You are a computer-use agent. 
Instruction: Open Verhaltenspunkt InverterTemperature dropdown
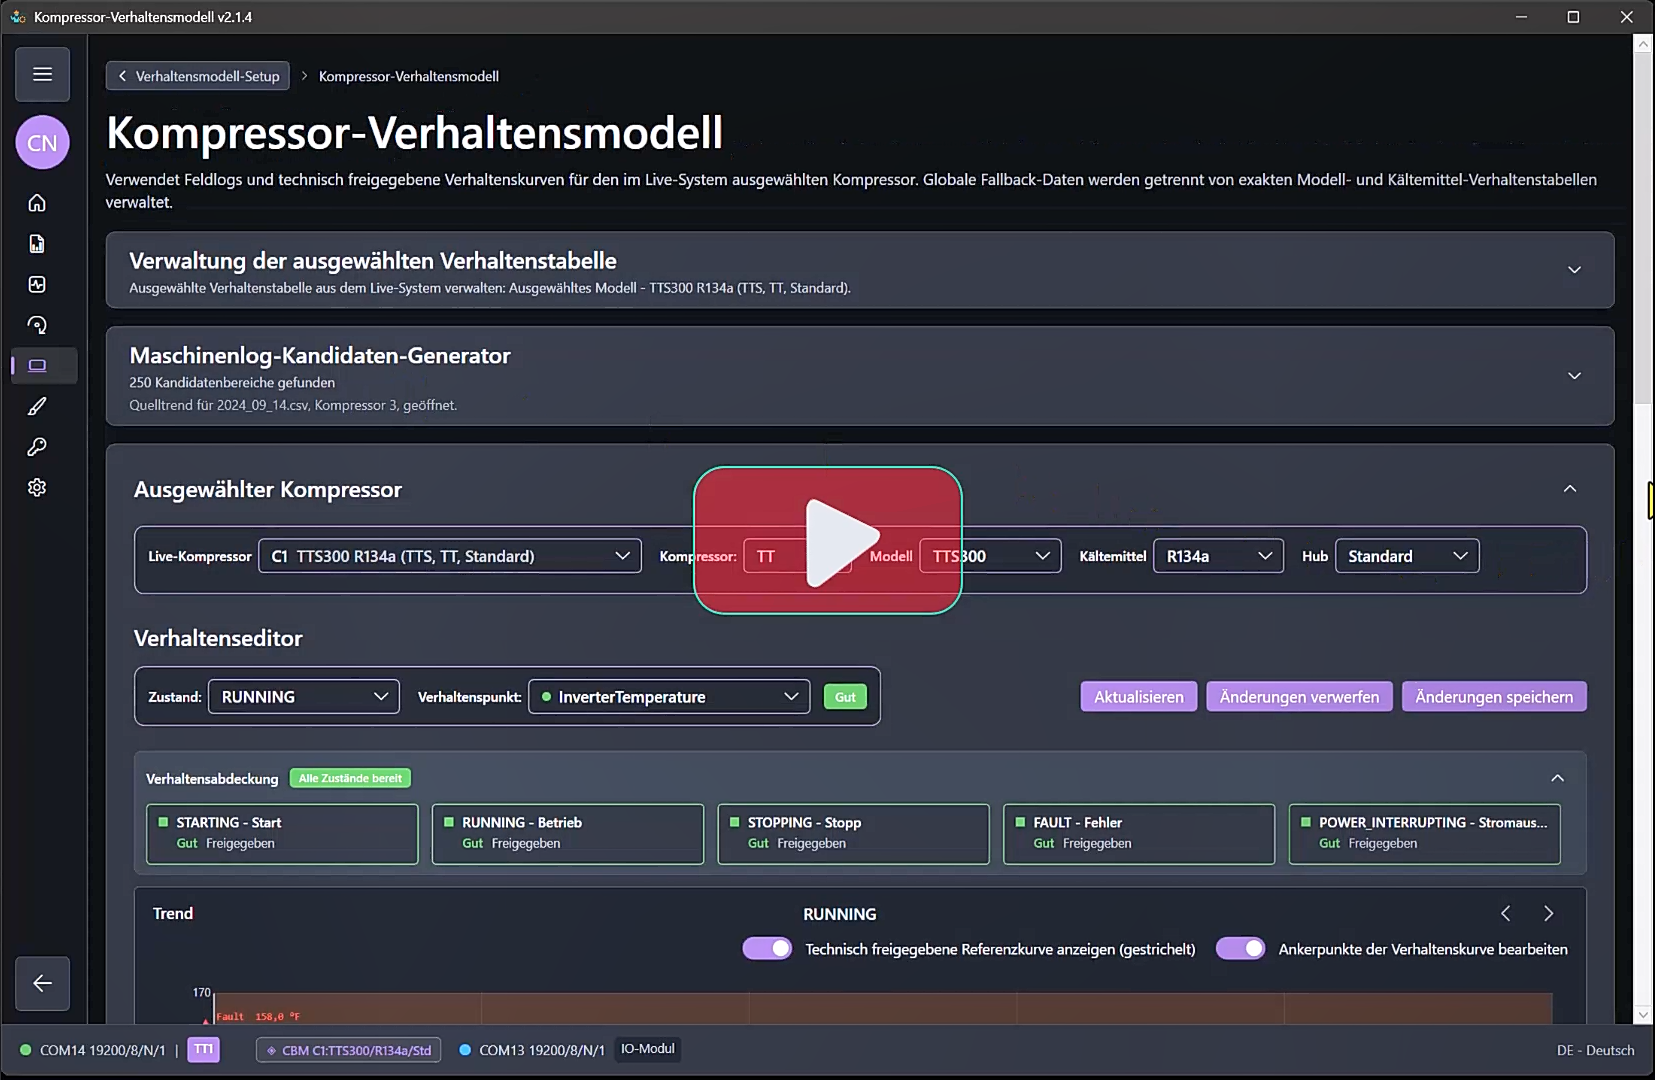(x=669, y=697)
